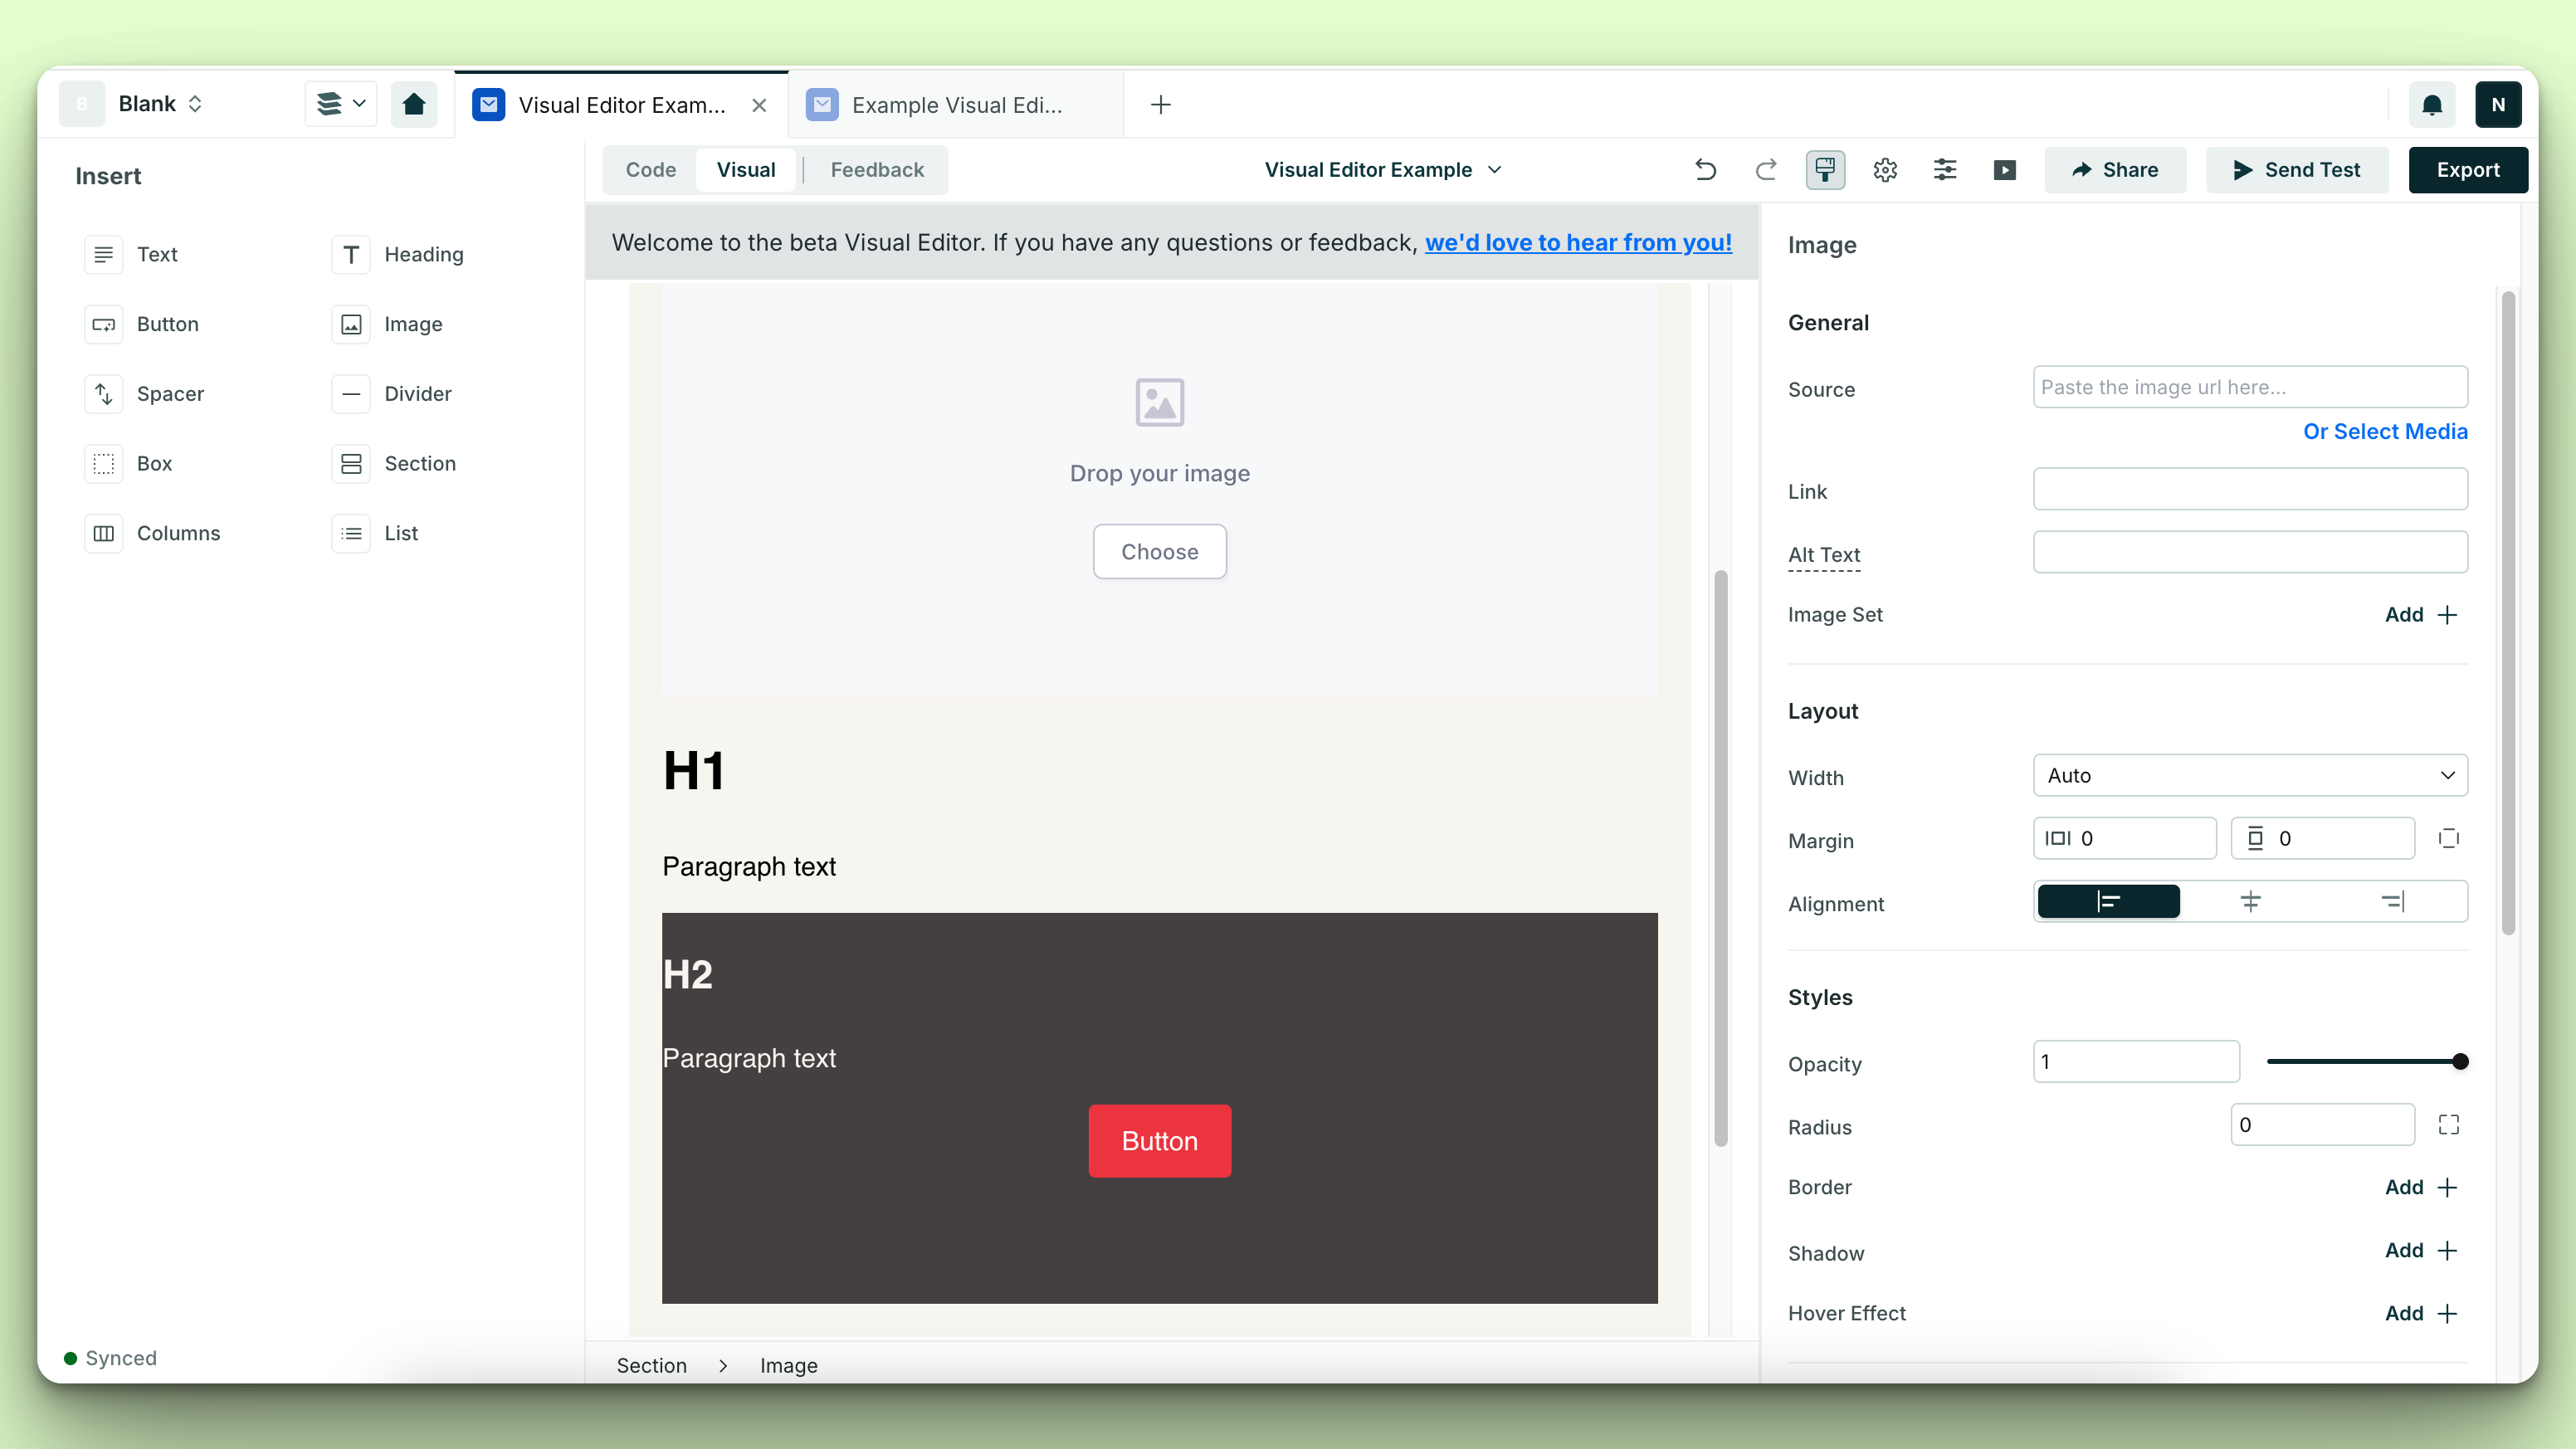Screen dimensions: 2576x1449
Task: Click the customize/sliders icon
Action: click(1944, 170)
